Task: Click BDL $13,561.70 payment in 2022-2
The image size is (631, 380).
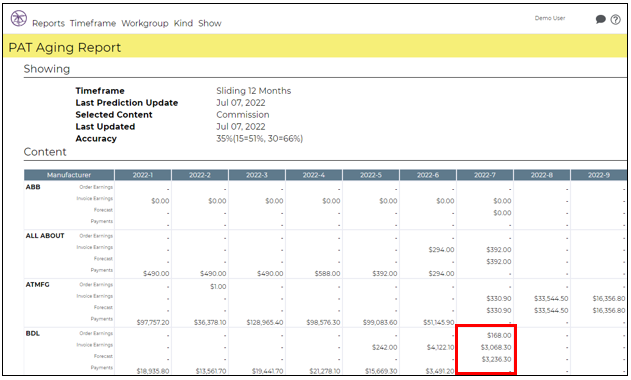Action: click(211, 371)
